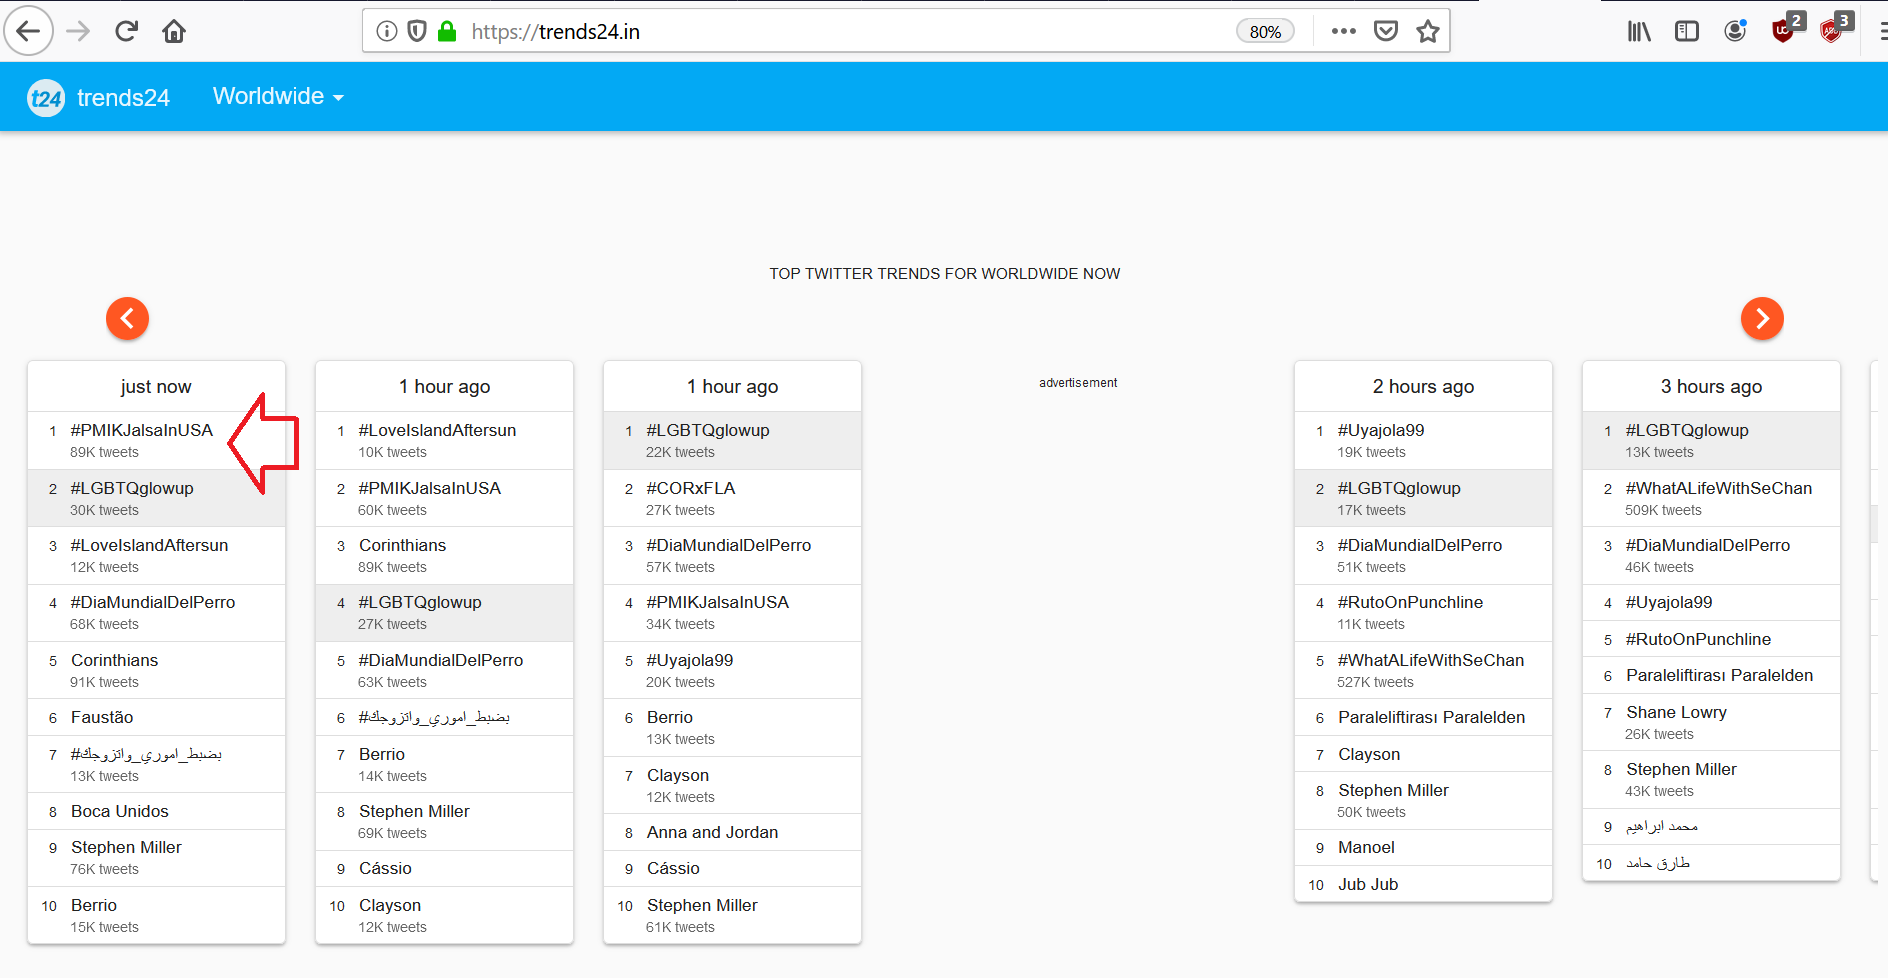Image resolution: width=1888 pixels, height=978 pixels.
Task: Click the browser forward arrow button
Action: coord(78,31)
